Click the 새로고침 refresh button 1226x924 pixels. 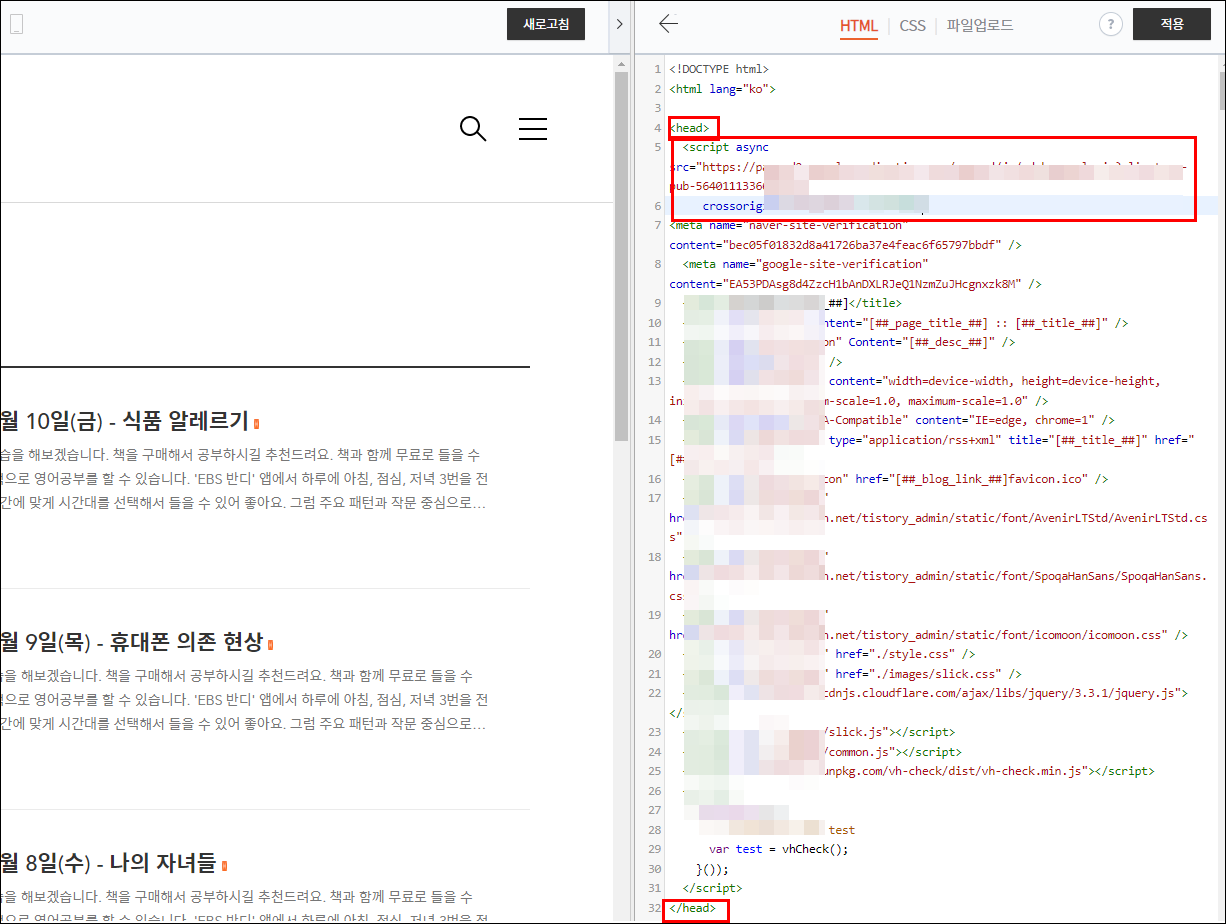coord(546,24)
